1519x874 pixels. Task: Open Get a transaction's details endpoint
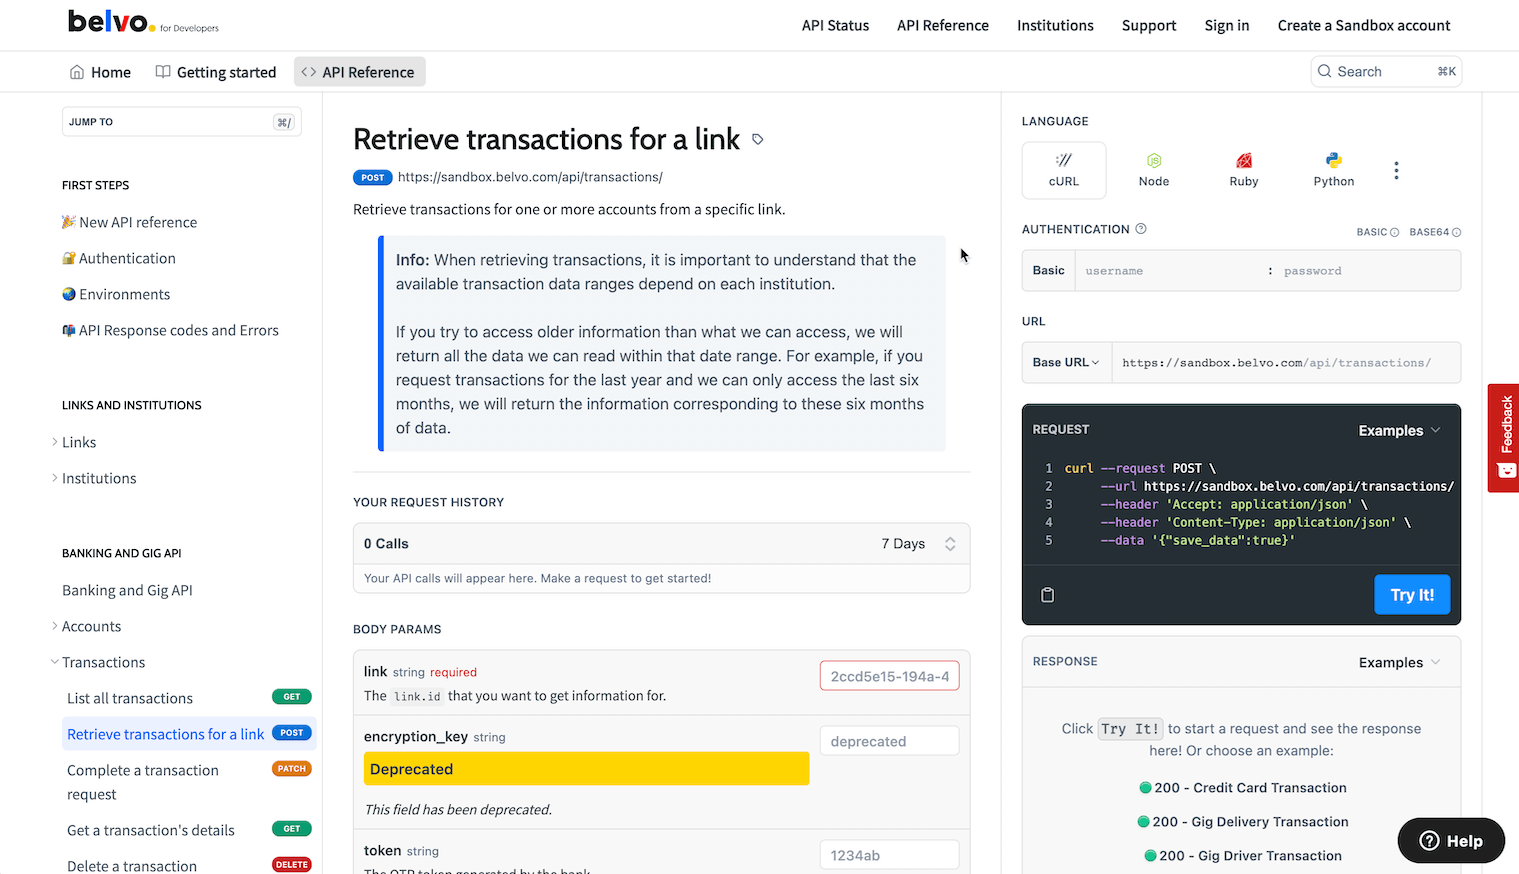coord(189,830)
